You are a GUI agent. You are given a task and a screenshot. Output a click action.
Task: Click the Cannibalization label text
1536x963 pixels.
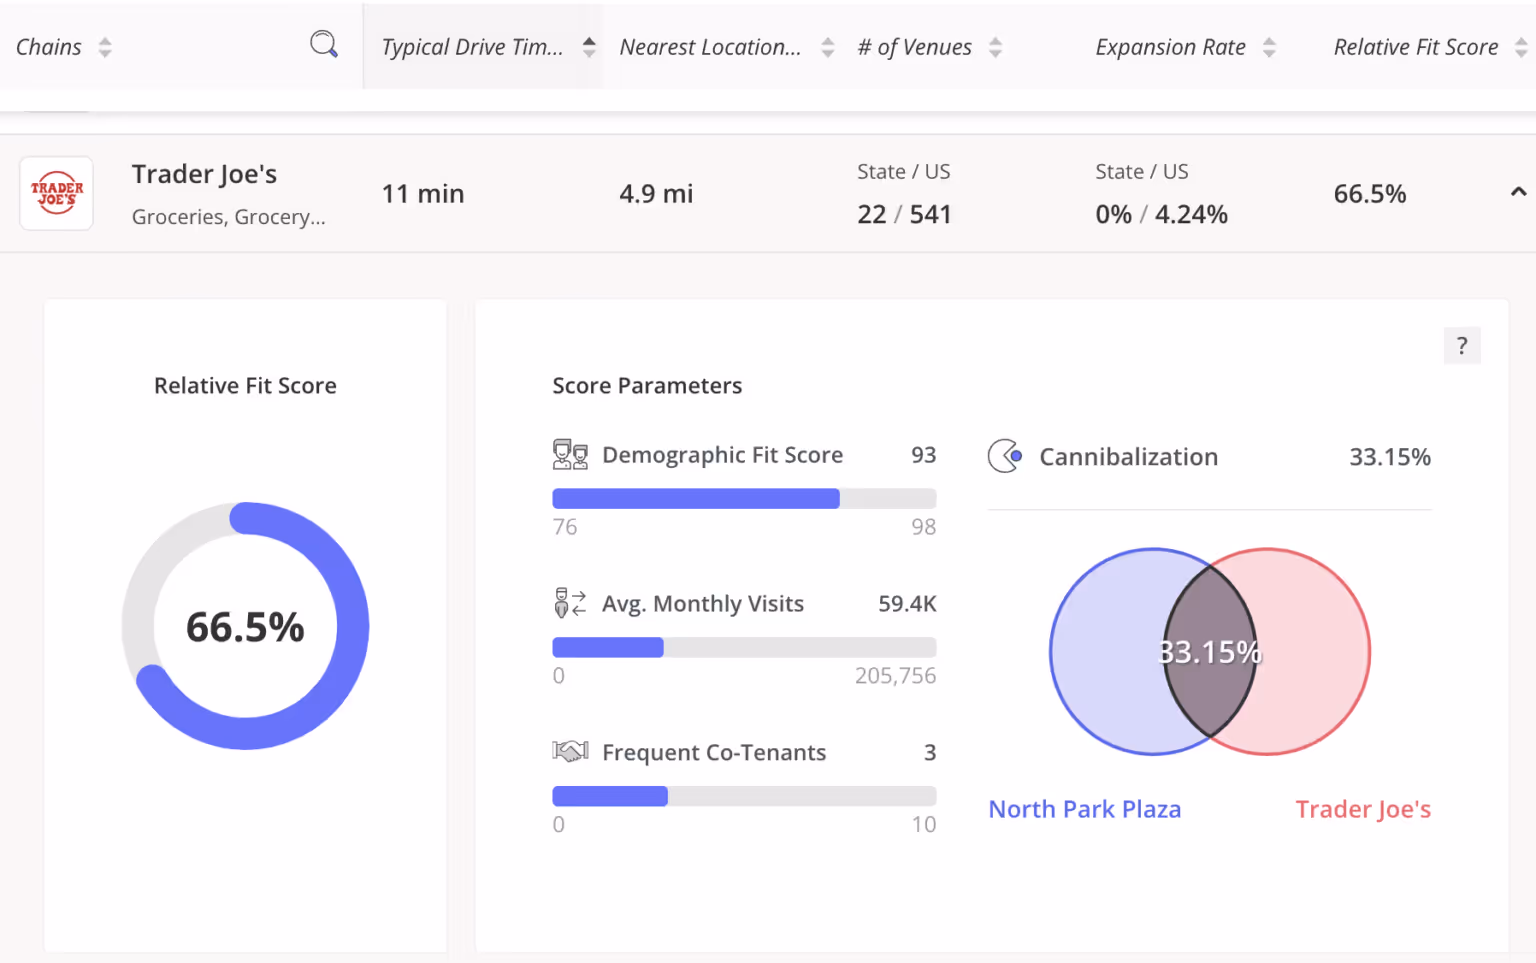click(1128, 457)
